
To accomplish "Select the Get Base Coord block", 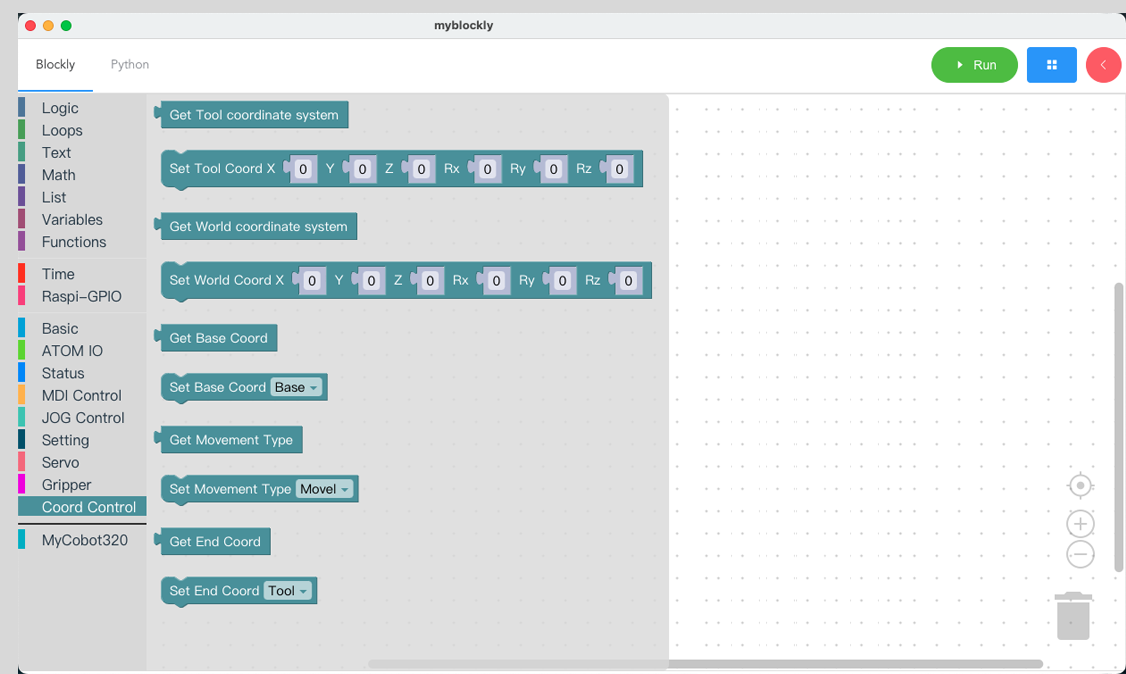I will coord(218,338).
